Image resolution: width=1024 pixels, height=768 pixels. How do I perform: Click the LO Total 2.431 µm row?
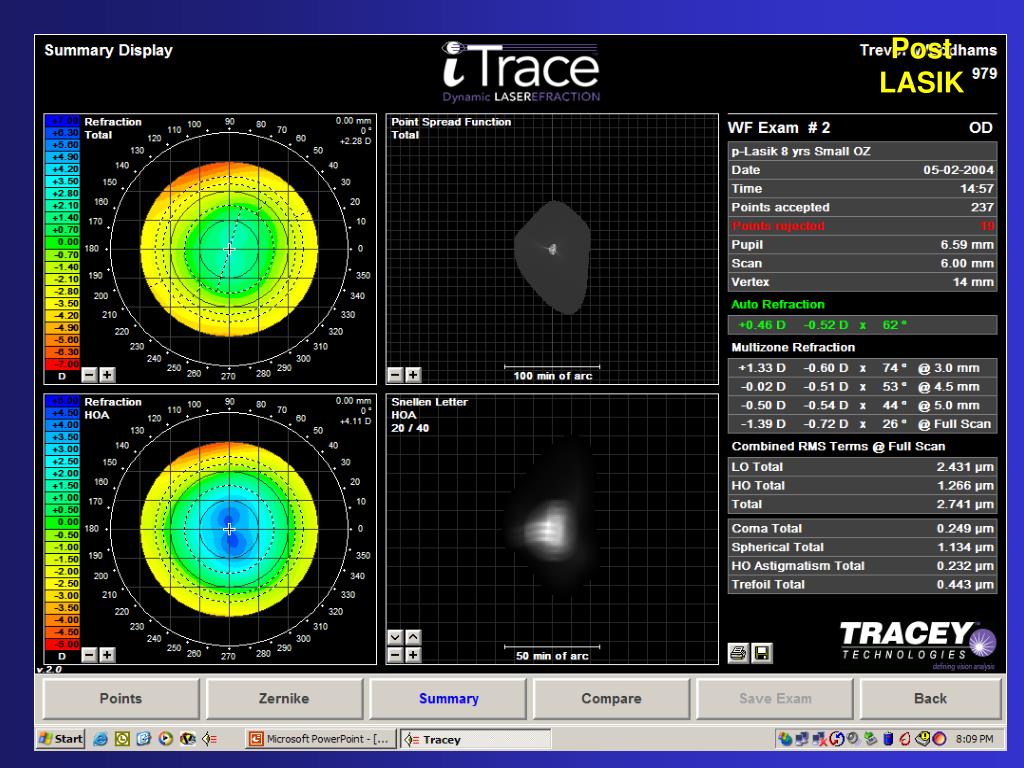tap(863, 467)
